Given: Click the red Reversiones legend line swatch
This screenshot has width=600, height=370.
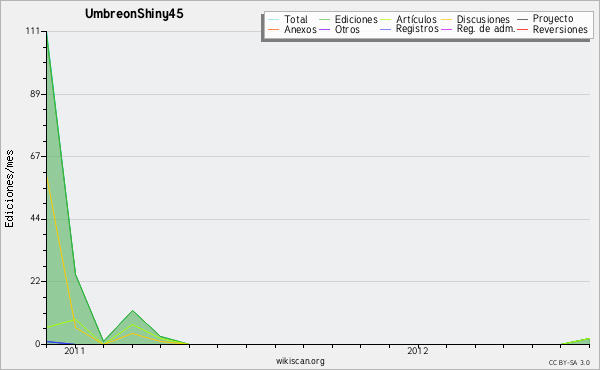Looking at the screenshot, I should click(x=522, y=29).
